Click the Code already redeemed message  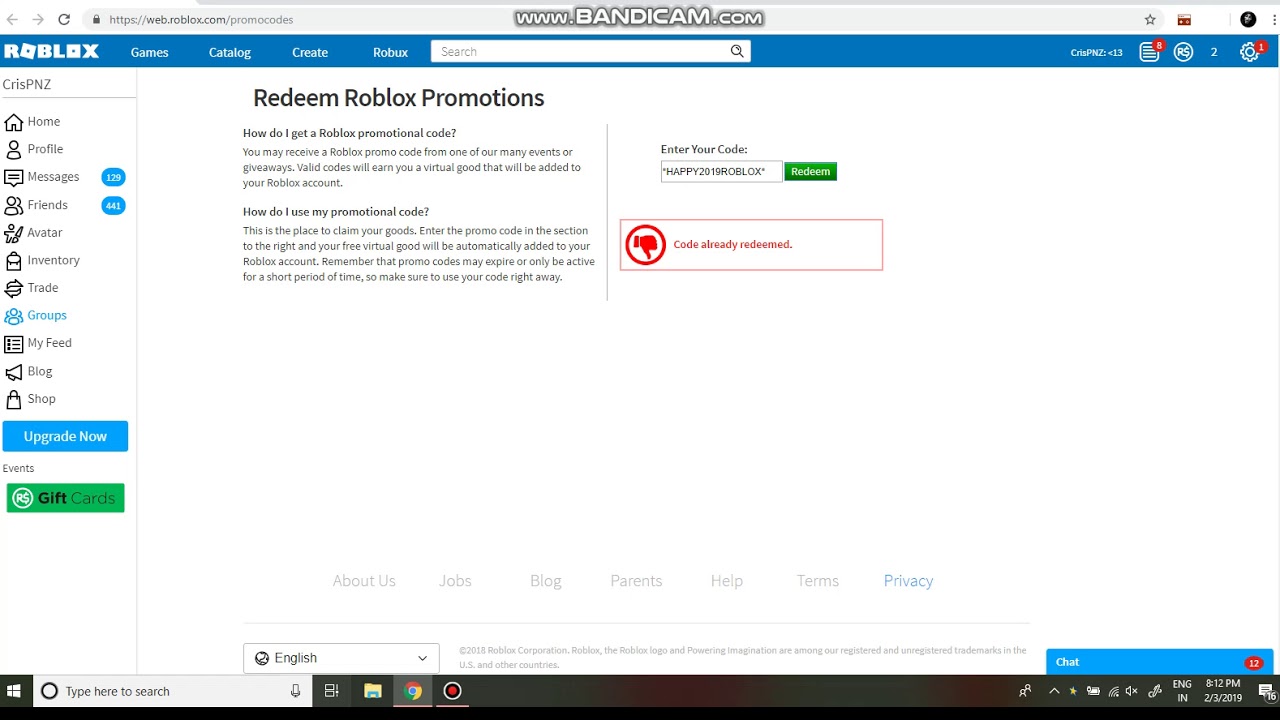[733, 244]
